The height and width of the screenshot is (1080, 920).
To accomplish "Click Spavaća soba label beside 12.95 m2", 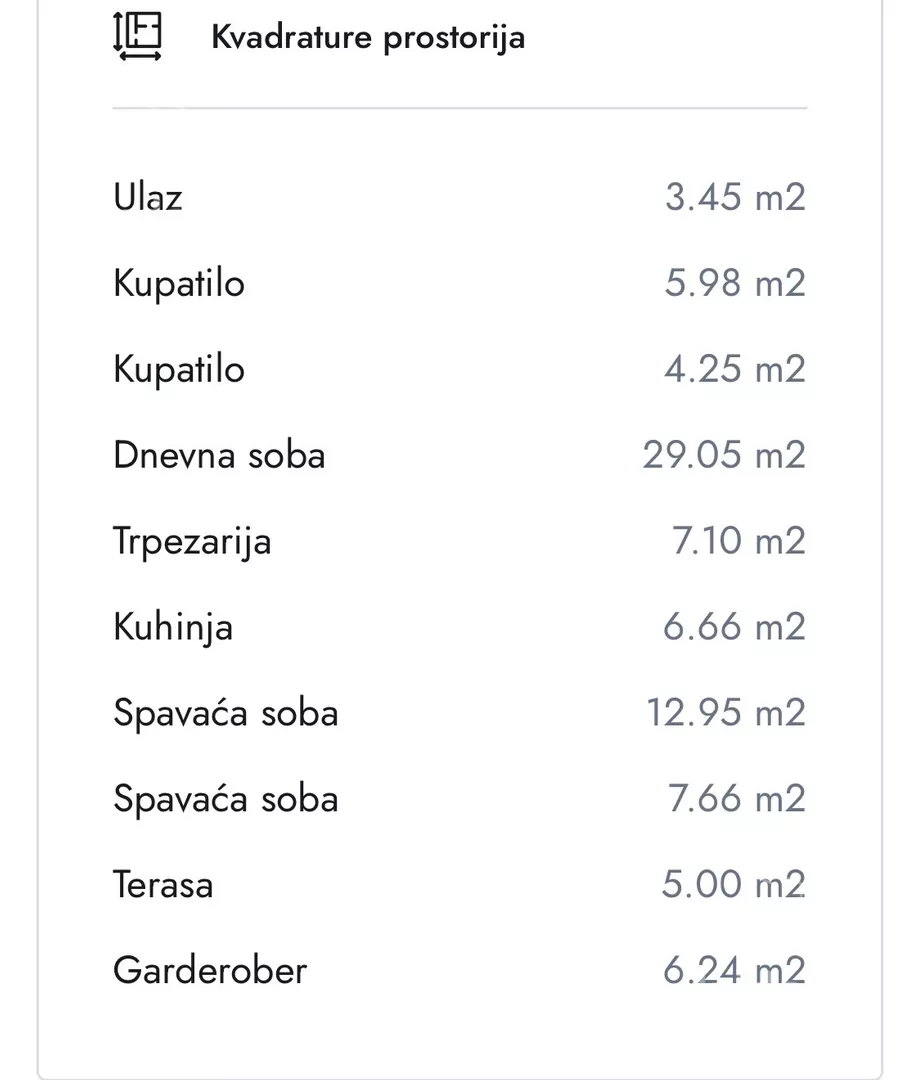I will (x=226, y=714).
